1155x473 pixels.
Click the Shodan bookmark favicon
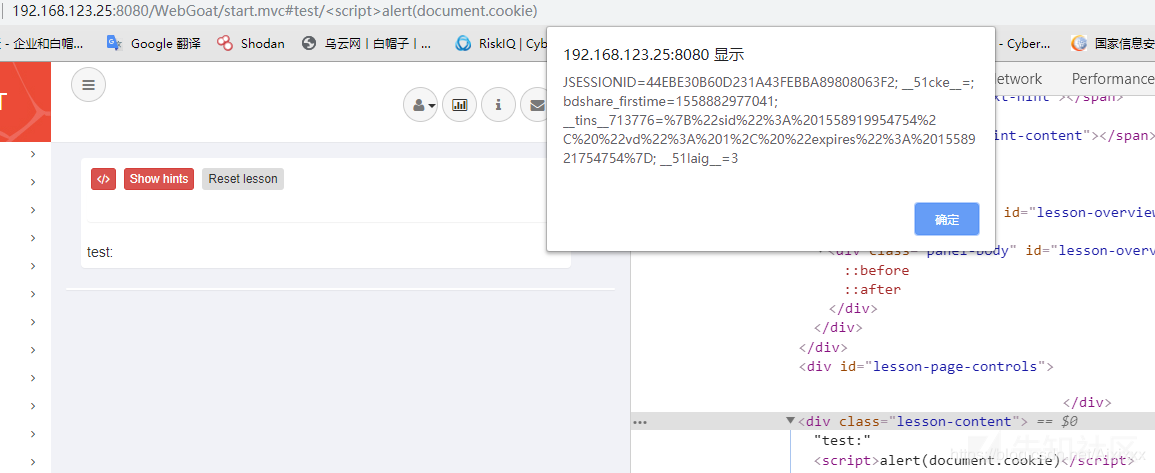tap(225, 43)
